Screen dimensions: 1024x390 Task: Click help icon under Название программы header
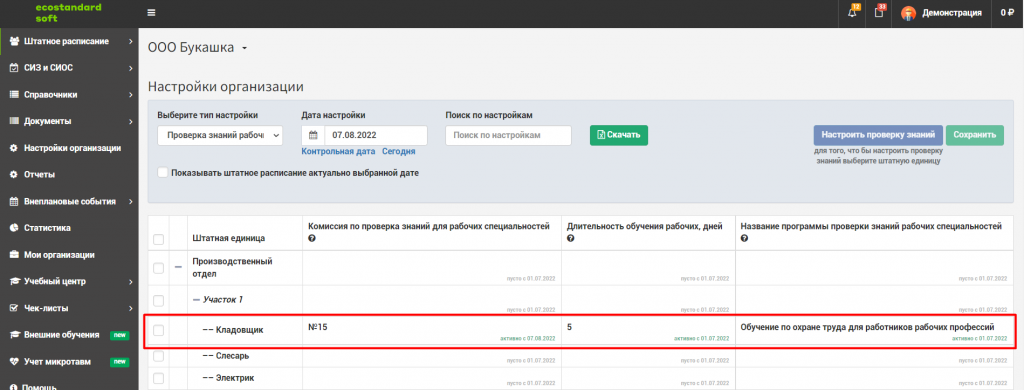744,238
